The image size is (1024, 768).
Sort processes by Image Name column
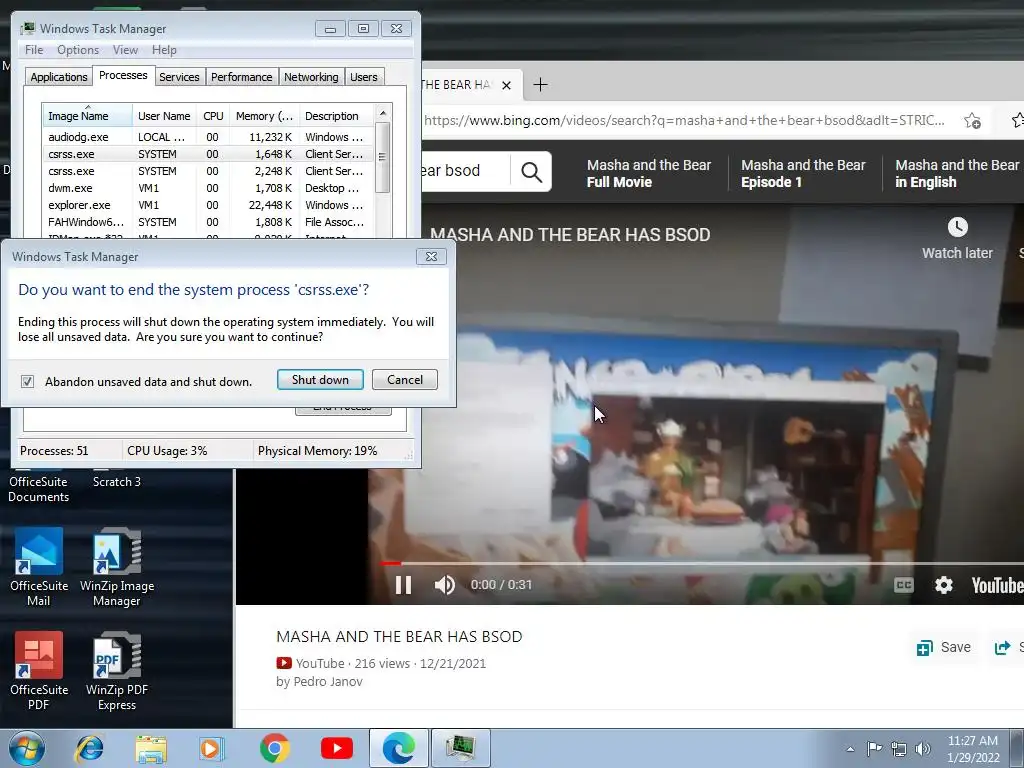click(x=86, y=116)
